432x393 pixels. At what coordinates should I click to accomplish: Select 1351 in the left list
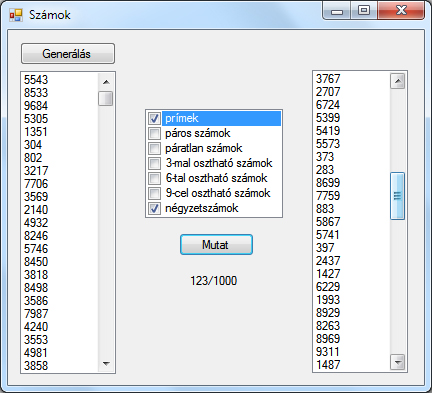coord(59,132)
